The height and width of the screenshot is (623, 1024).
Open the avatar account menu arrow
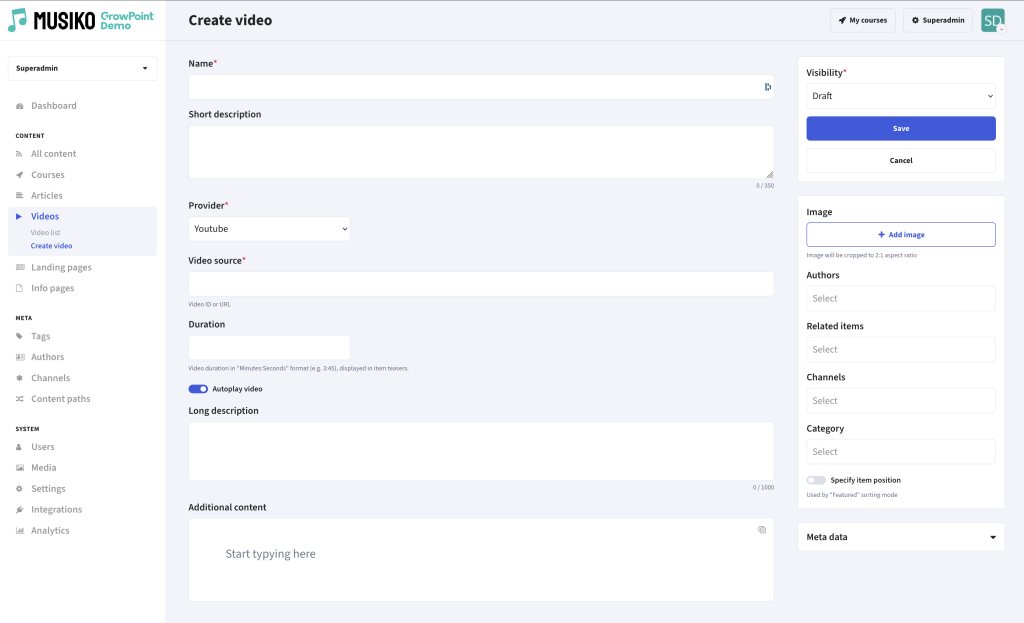[1001, 29]
